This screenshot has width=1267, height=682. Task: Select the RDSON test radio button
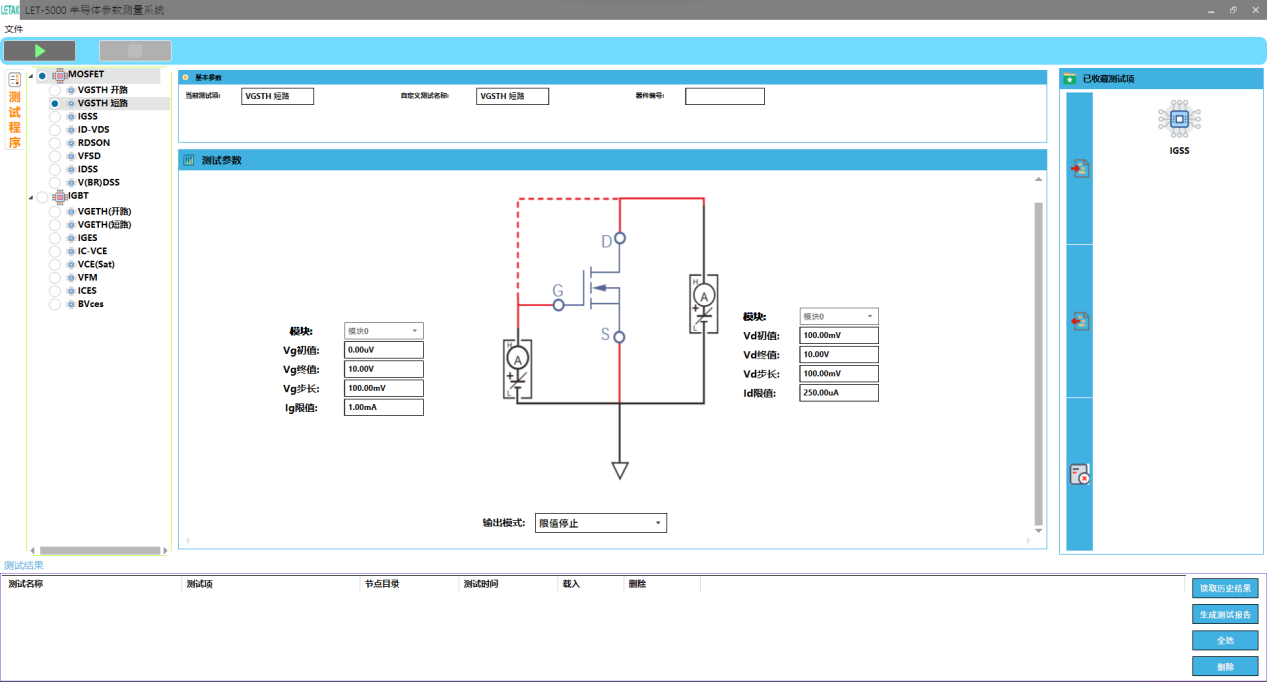click(x=55, y=143)
